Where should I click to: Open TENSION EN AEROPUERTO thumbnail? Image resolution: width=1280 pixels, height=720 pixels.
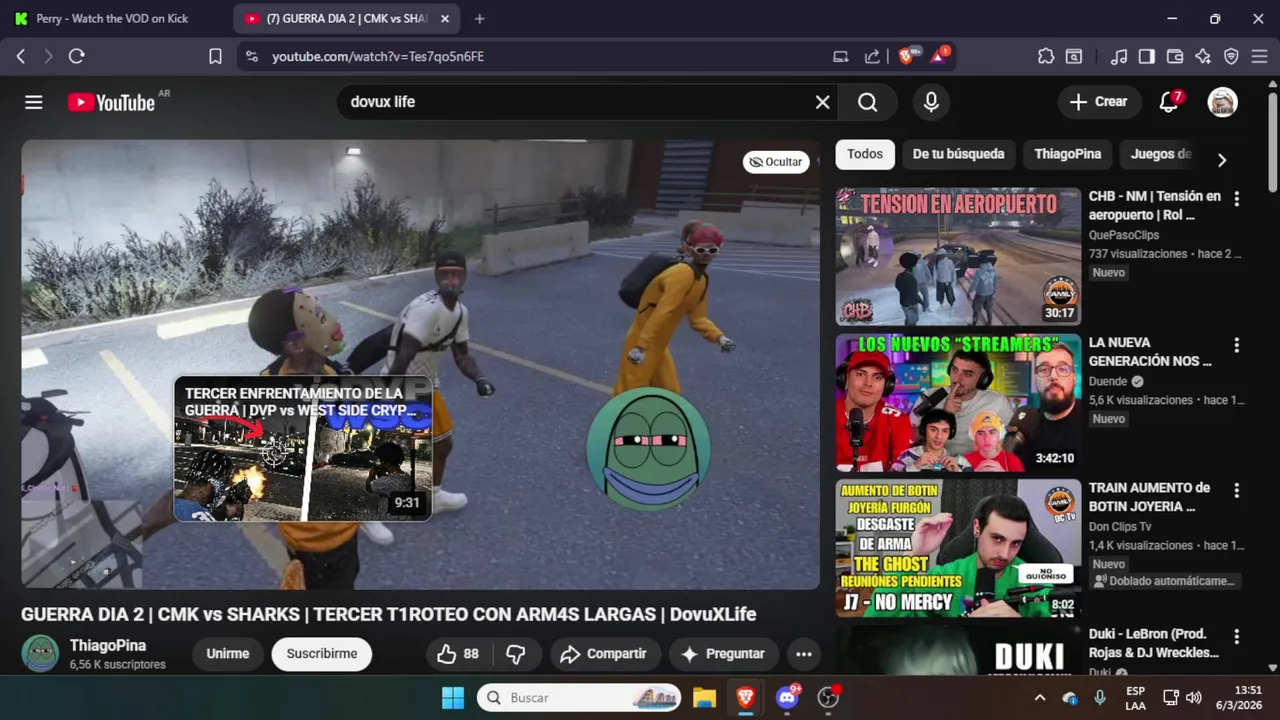click(x=958, y=256)
